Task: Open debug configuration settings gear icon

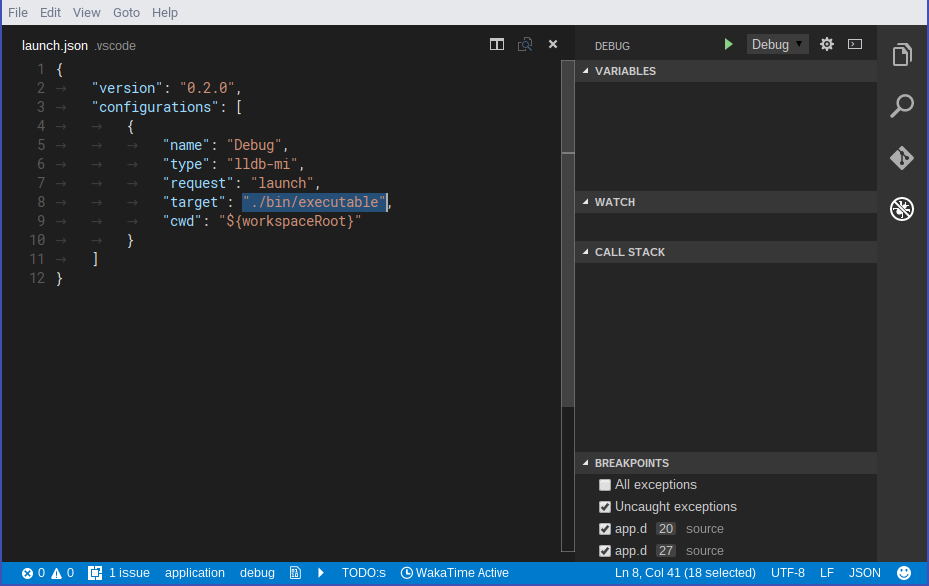Action: click(x=826, y=44)
